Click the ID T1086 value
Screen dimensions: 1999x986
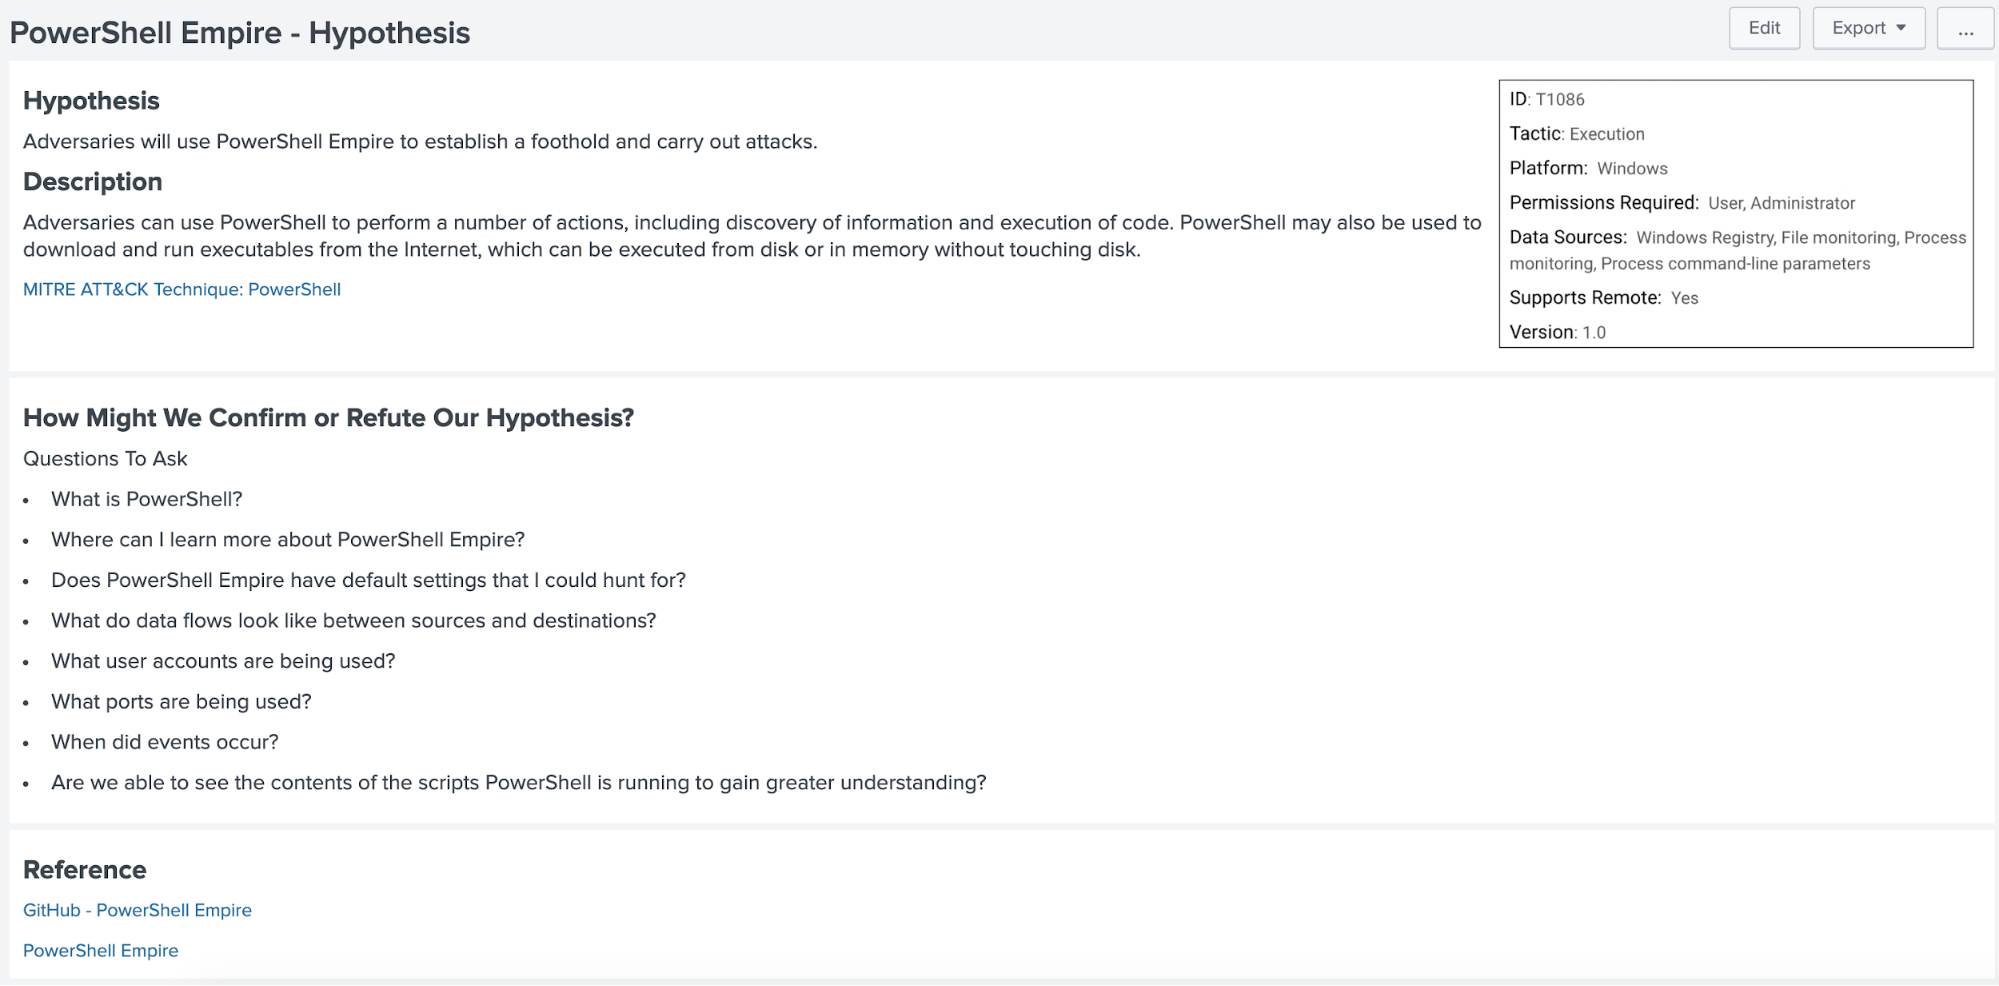click(1560, 99)
